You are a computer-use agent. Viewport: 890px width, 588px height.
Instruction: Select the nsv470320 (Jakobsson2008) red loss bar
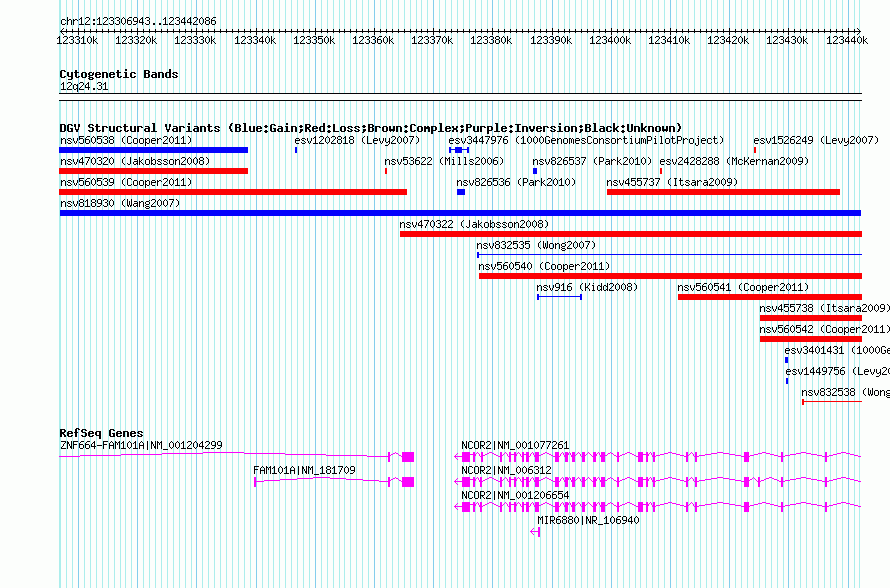click(153, 171)
